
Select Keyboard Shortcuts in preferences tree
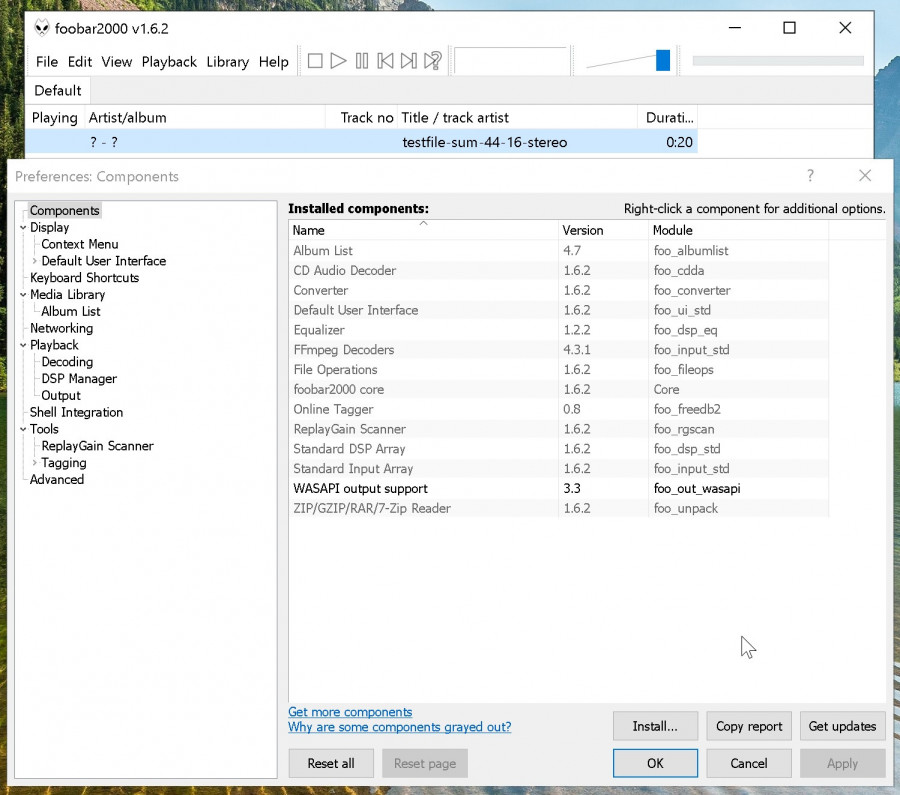(84, 278)
